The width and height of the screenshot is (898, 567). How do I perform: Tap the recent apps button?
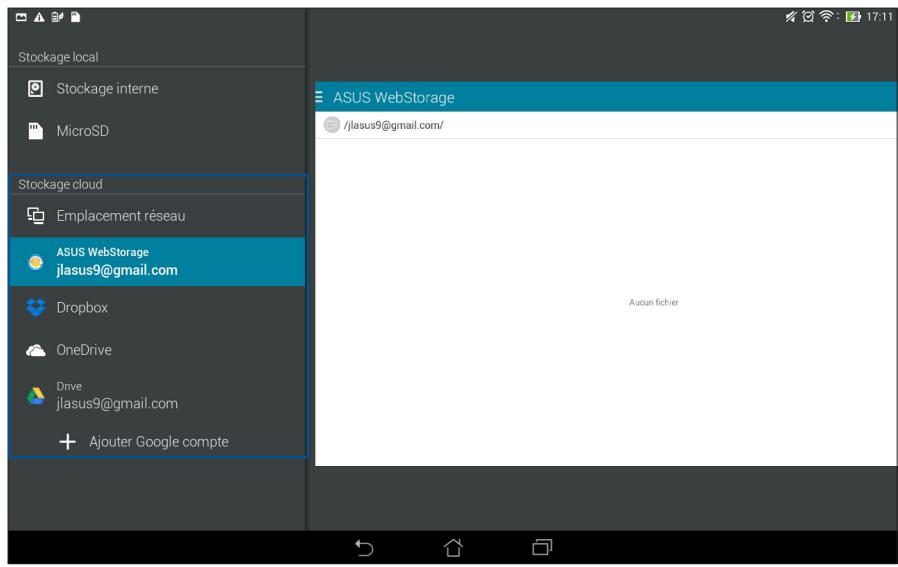point(542,548)
